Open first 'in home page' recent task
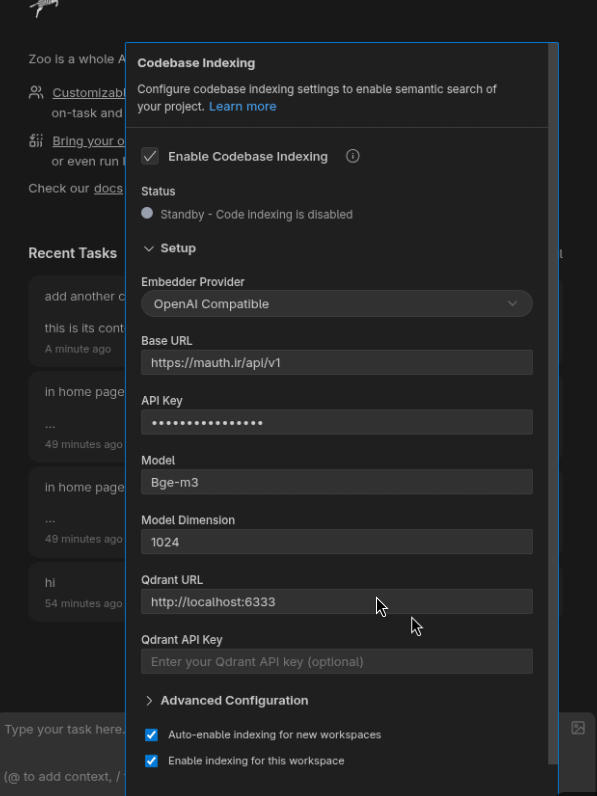 point(77,417)
